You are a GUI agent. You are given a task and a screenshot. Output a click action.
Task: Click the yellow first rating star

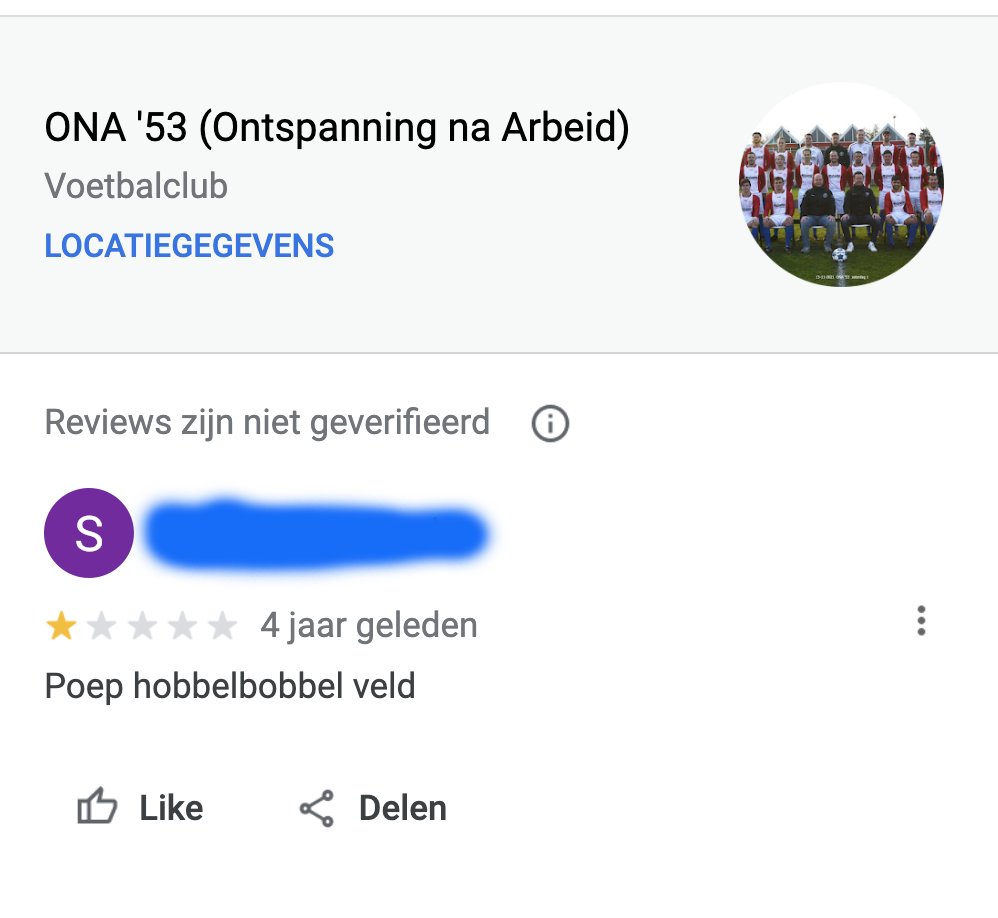(x=61, y=627)
